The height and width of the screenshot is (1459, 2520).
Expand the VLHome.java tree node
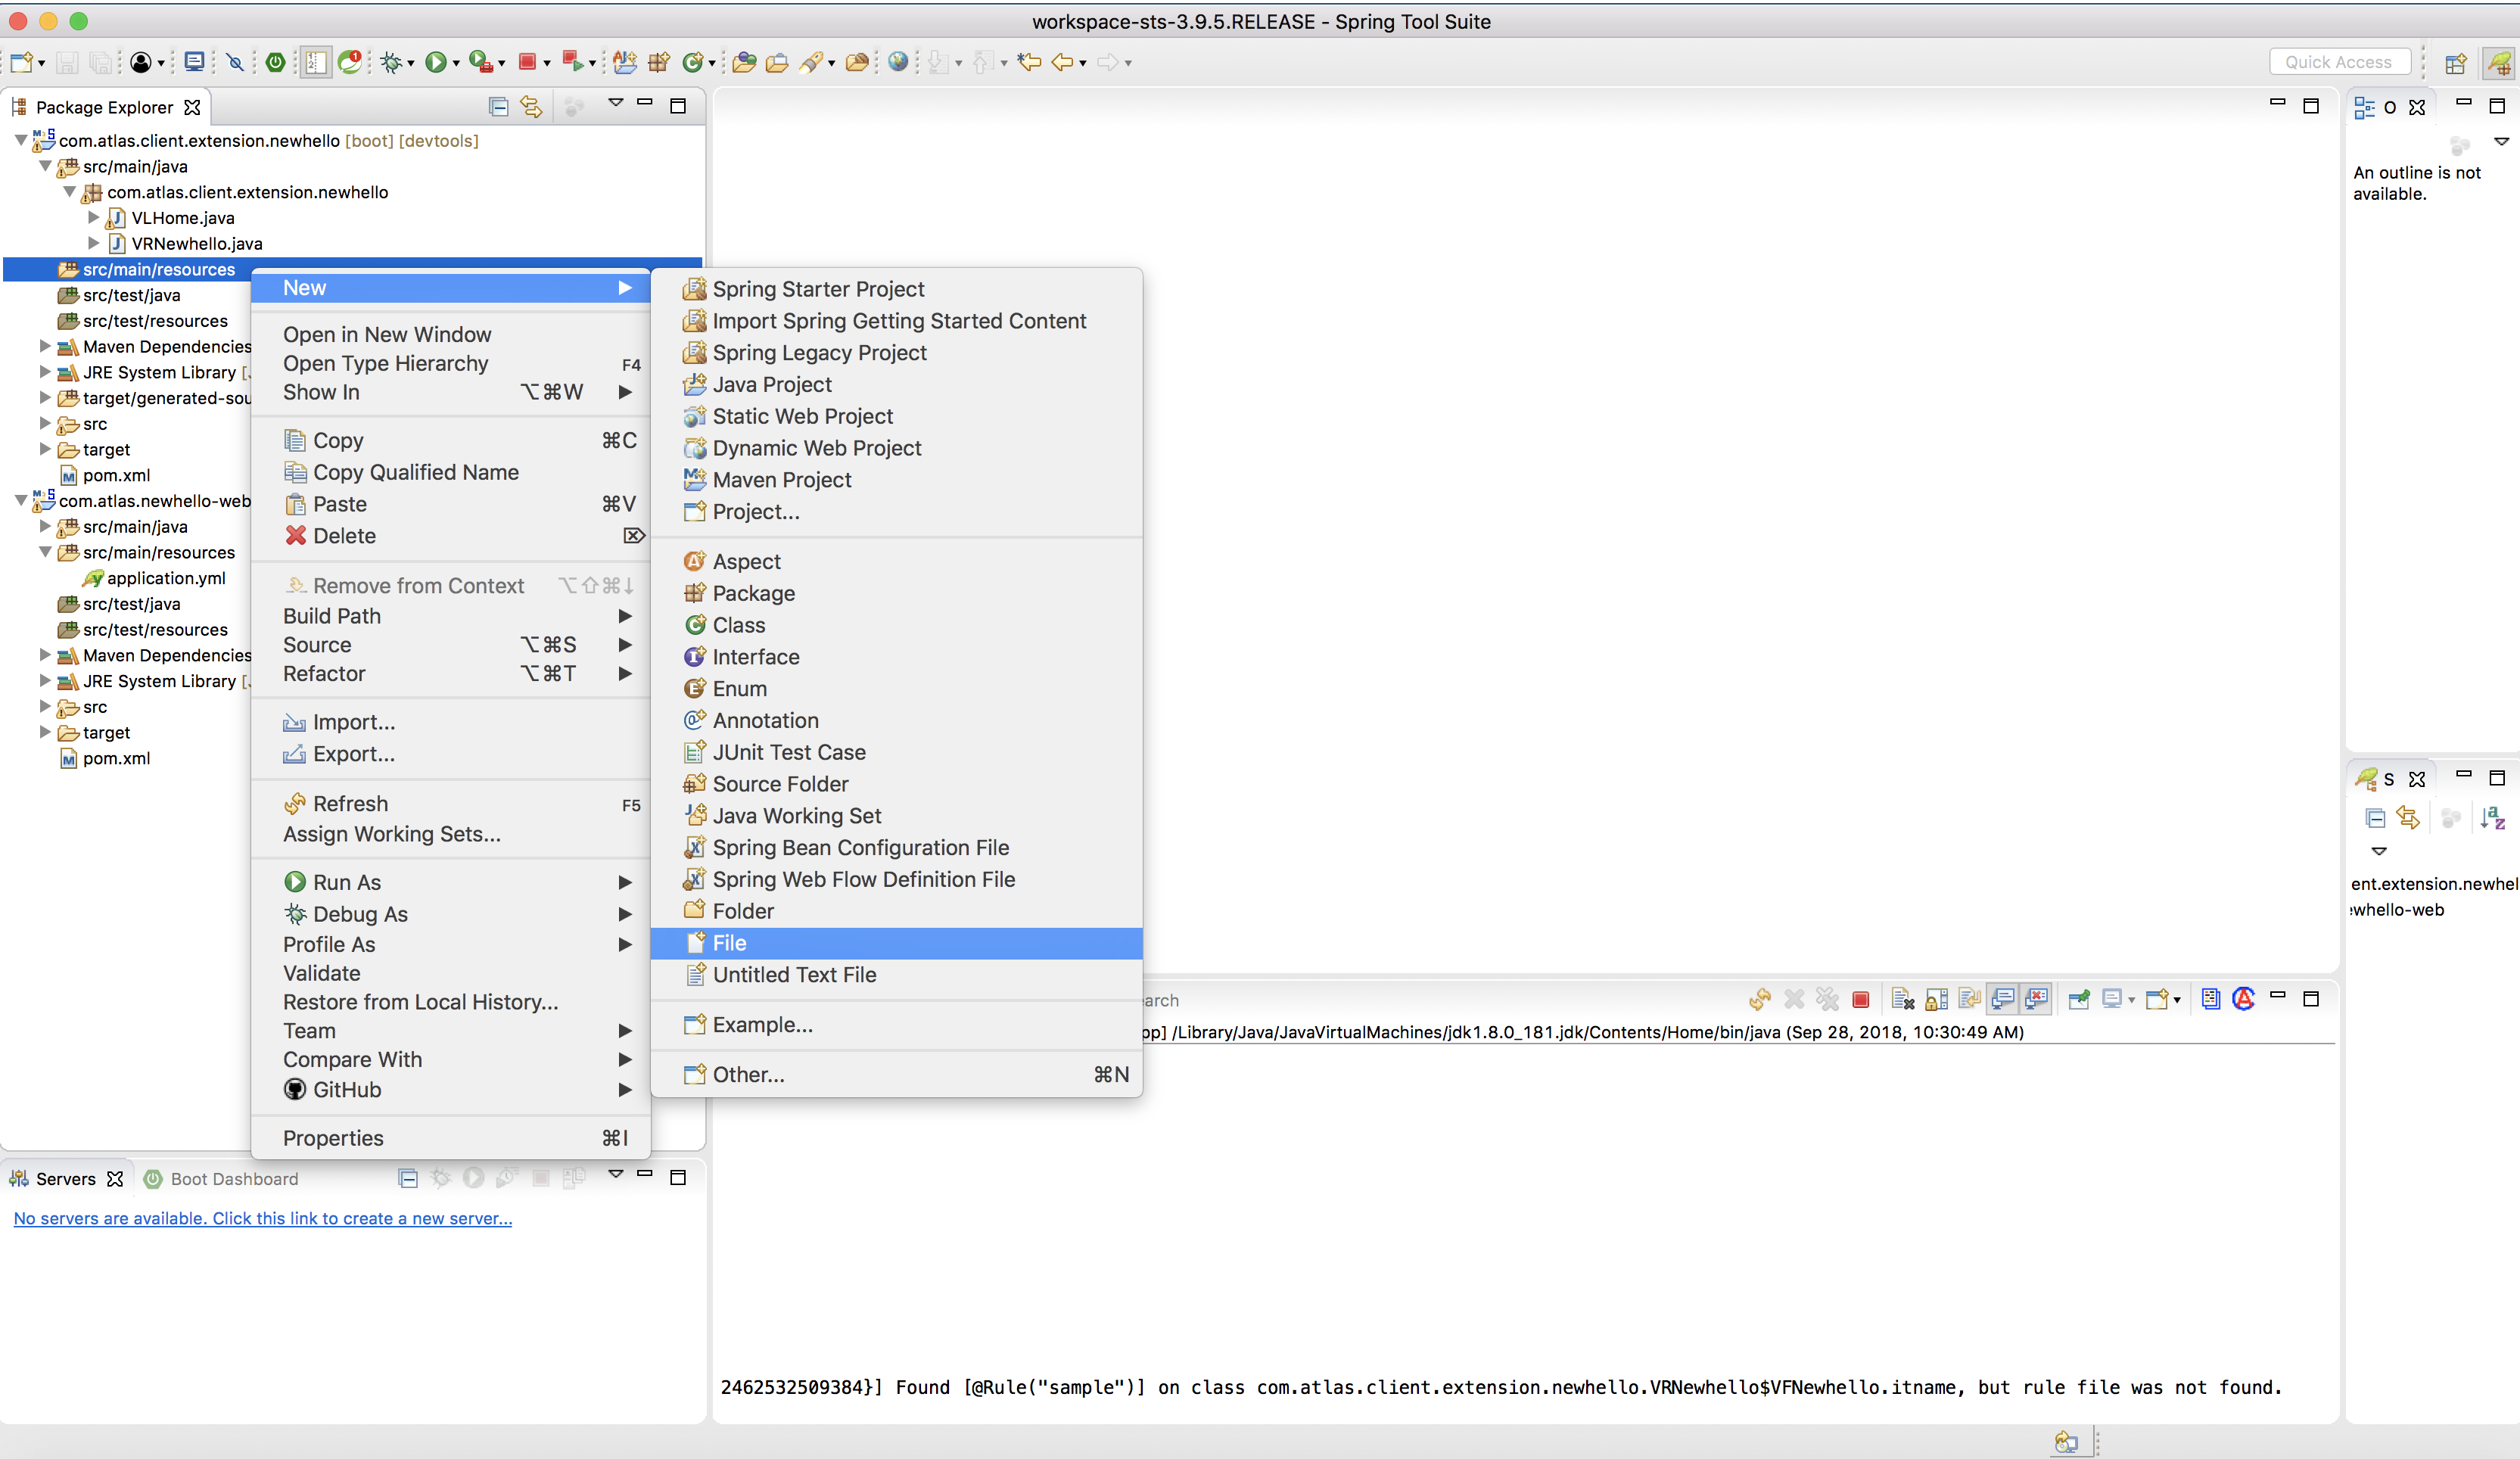tap(94, 217)
